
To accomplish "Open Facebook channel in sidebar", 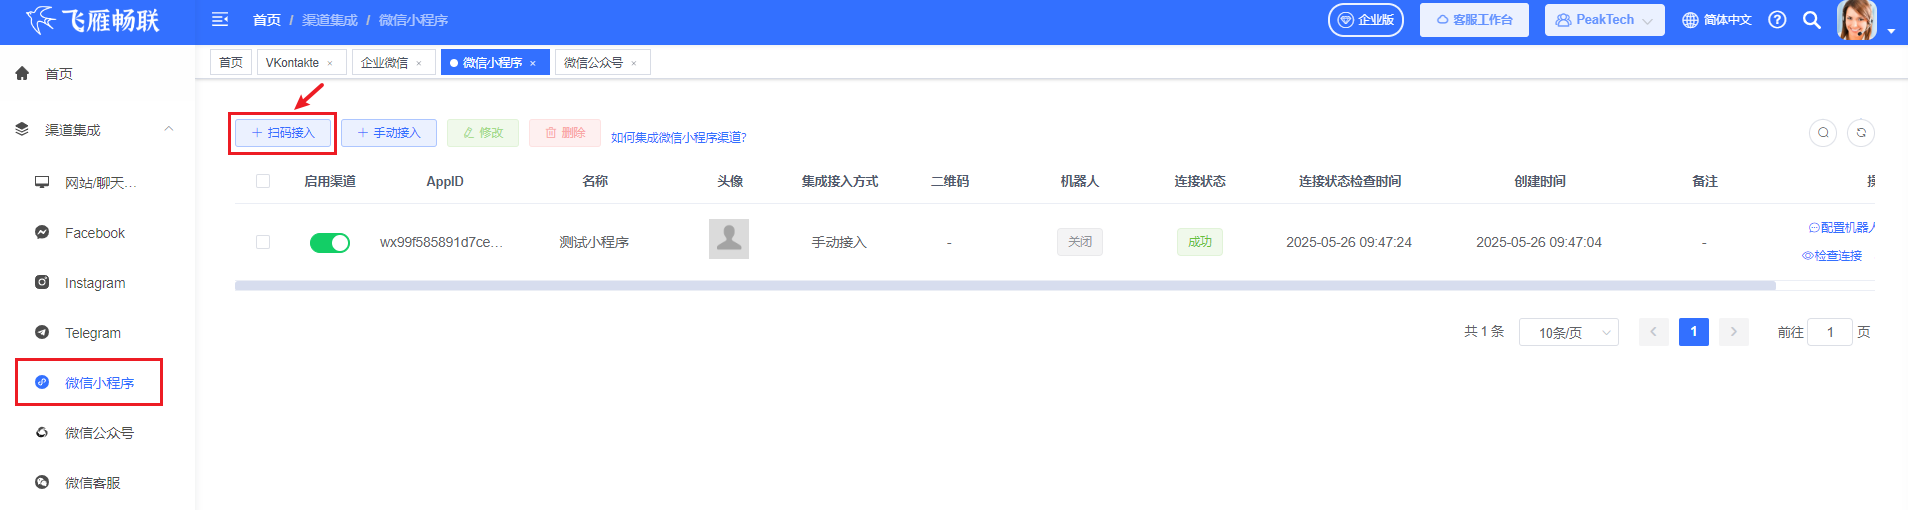I will tap(95, 233).
